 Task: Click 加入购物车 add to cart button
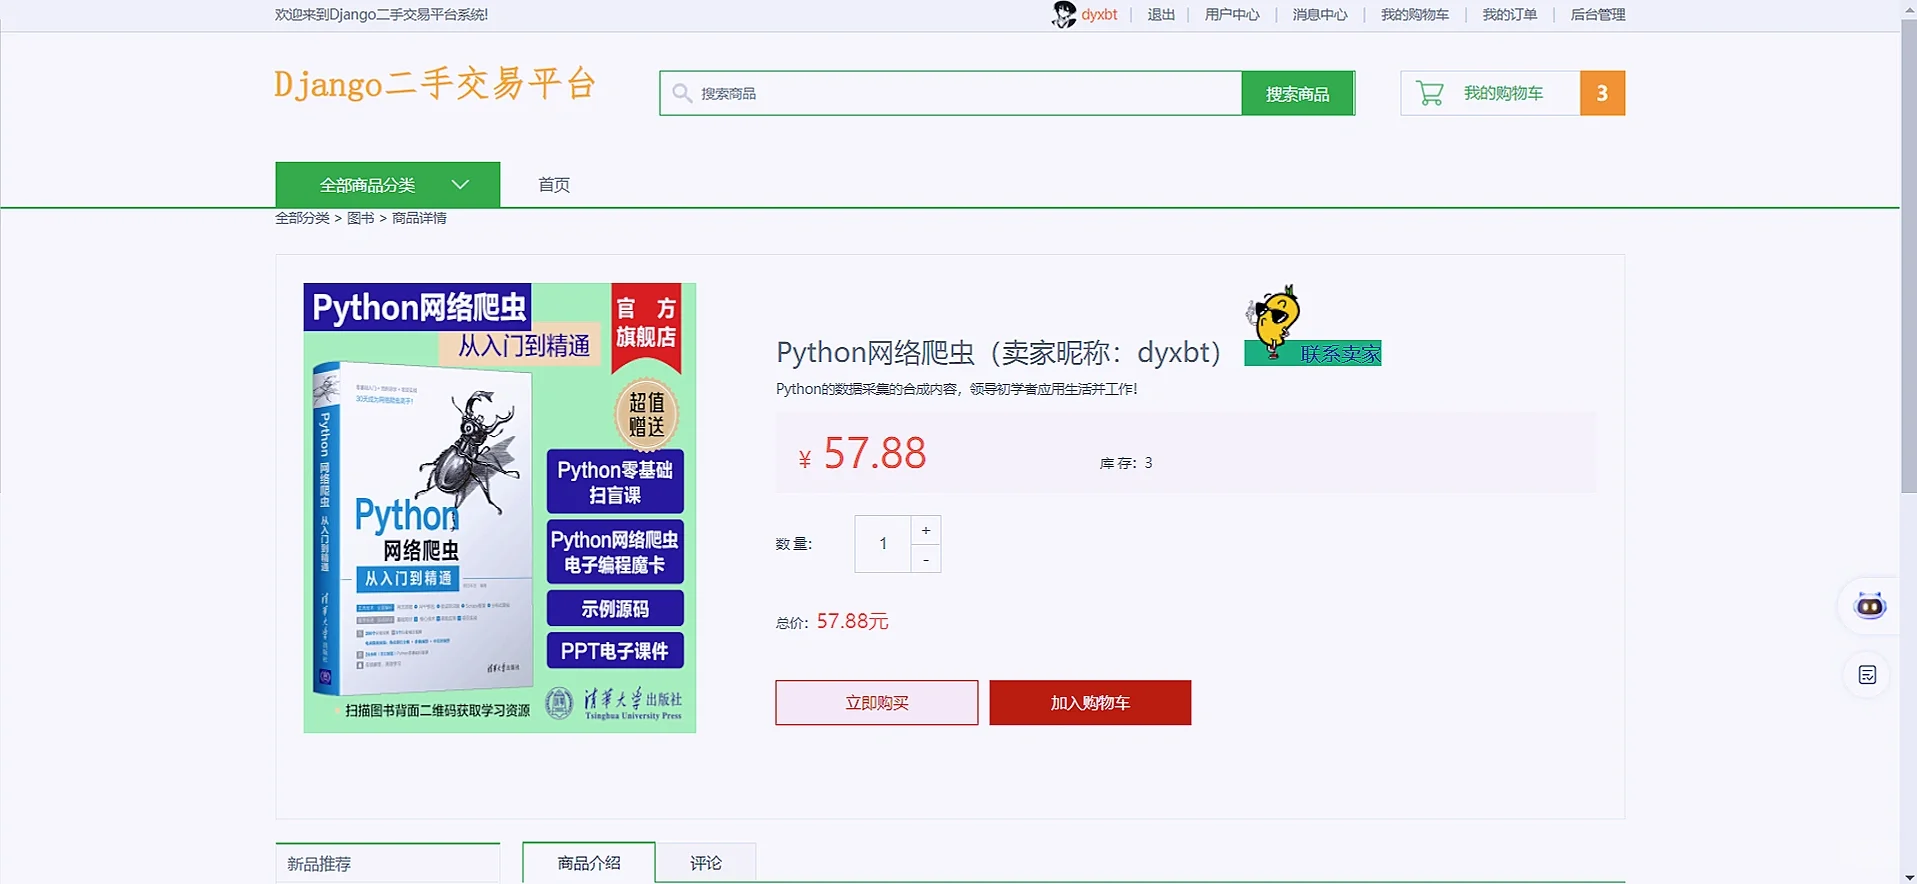point(1090,703)
